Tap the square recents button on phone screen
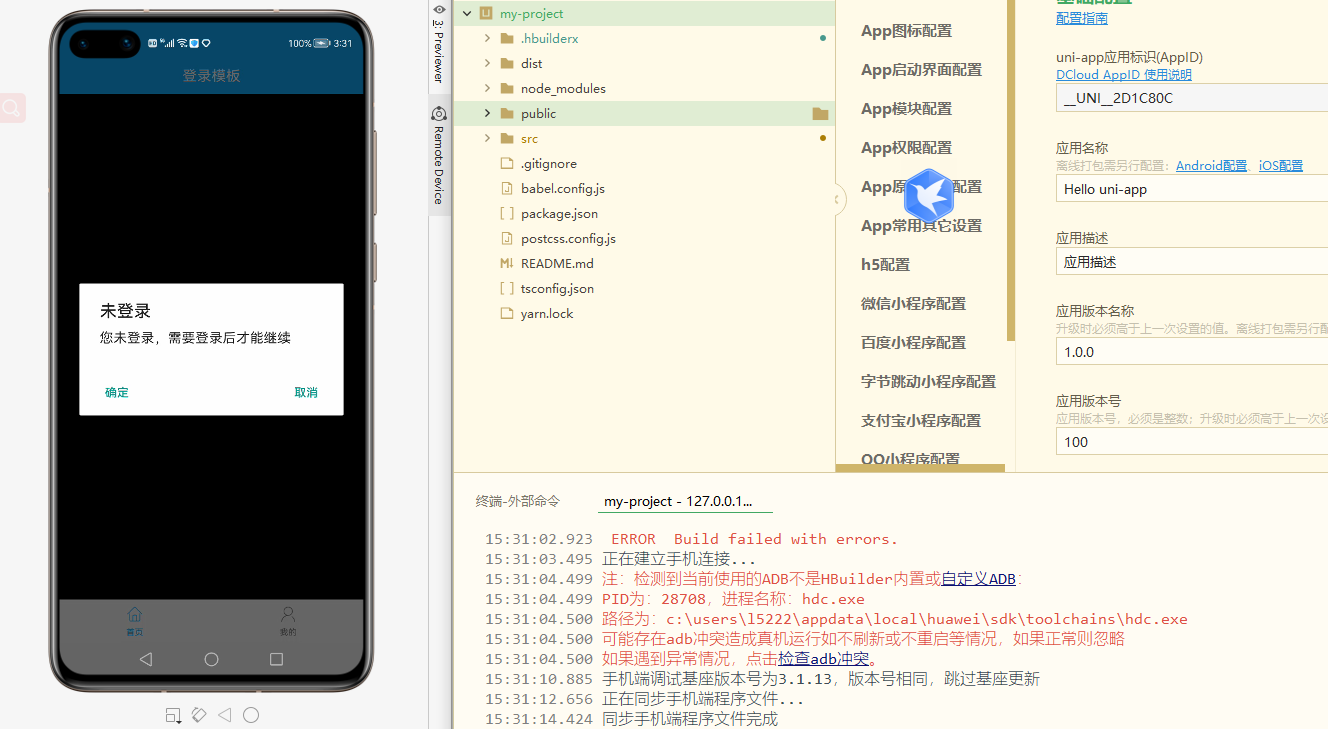 [277, 659]
